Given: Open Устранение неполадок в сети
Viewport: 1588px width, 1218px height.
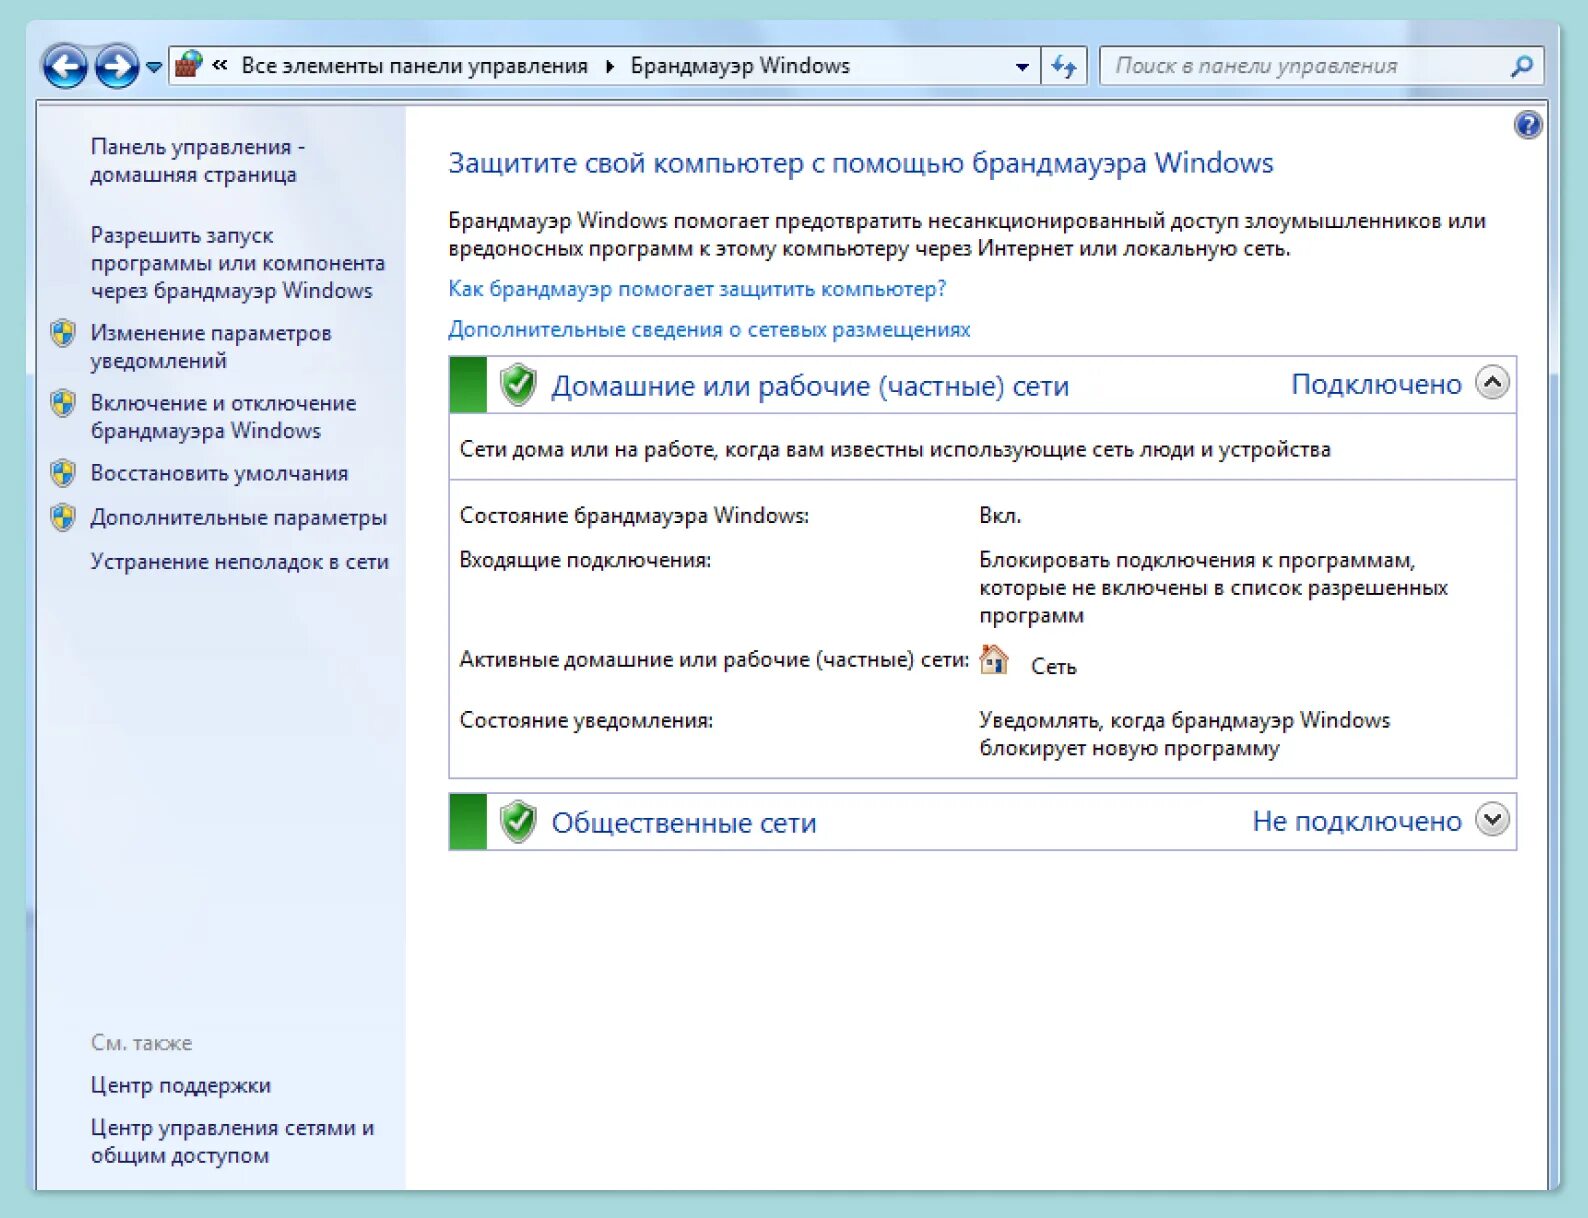Looking at the screenshot, I should click(x=239, y=561).
